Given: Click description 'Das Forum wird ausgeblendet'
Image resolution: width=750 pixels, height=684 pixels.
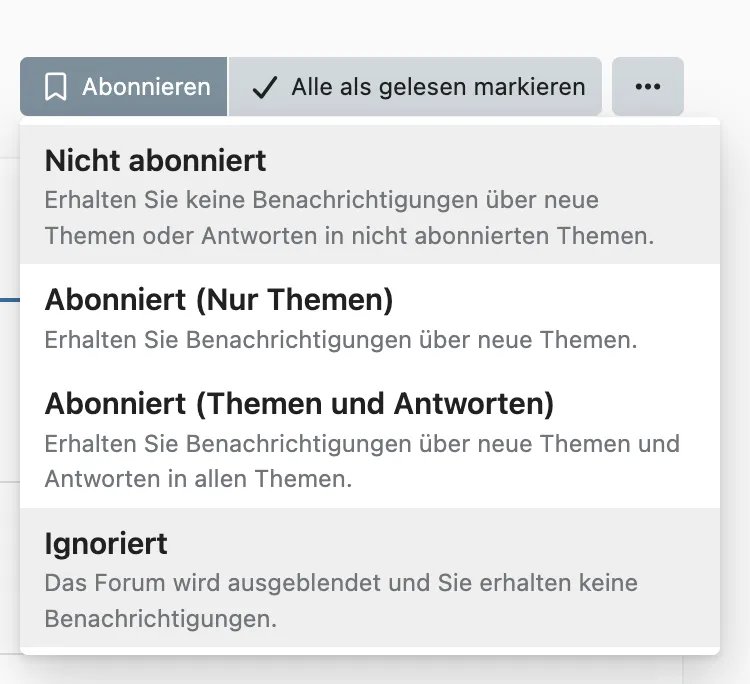Looking at the screenshot, I should pos(212,583).
